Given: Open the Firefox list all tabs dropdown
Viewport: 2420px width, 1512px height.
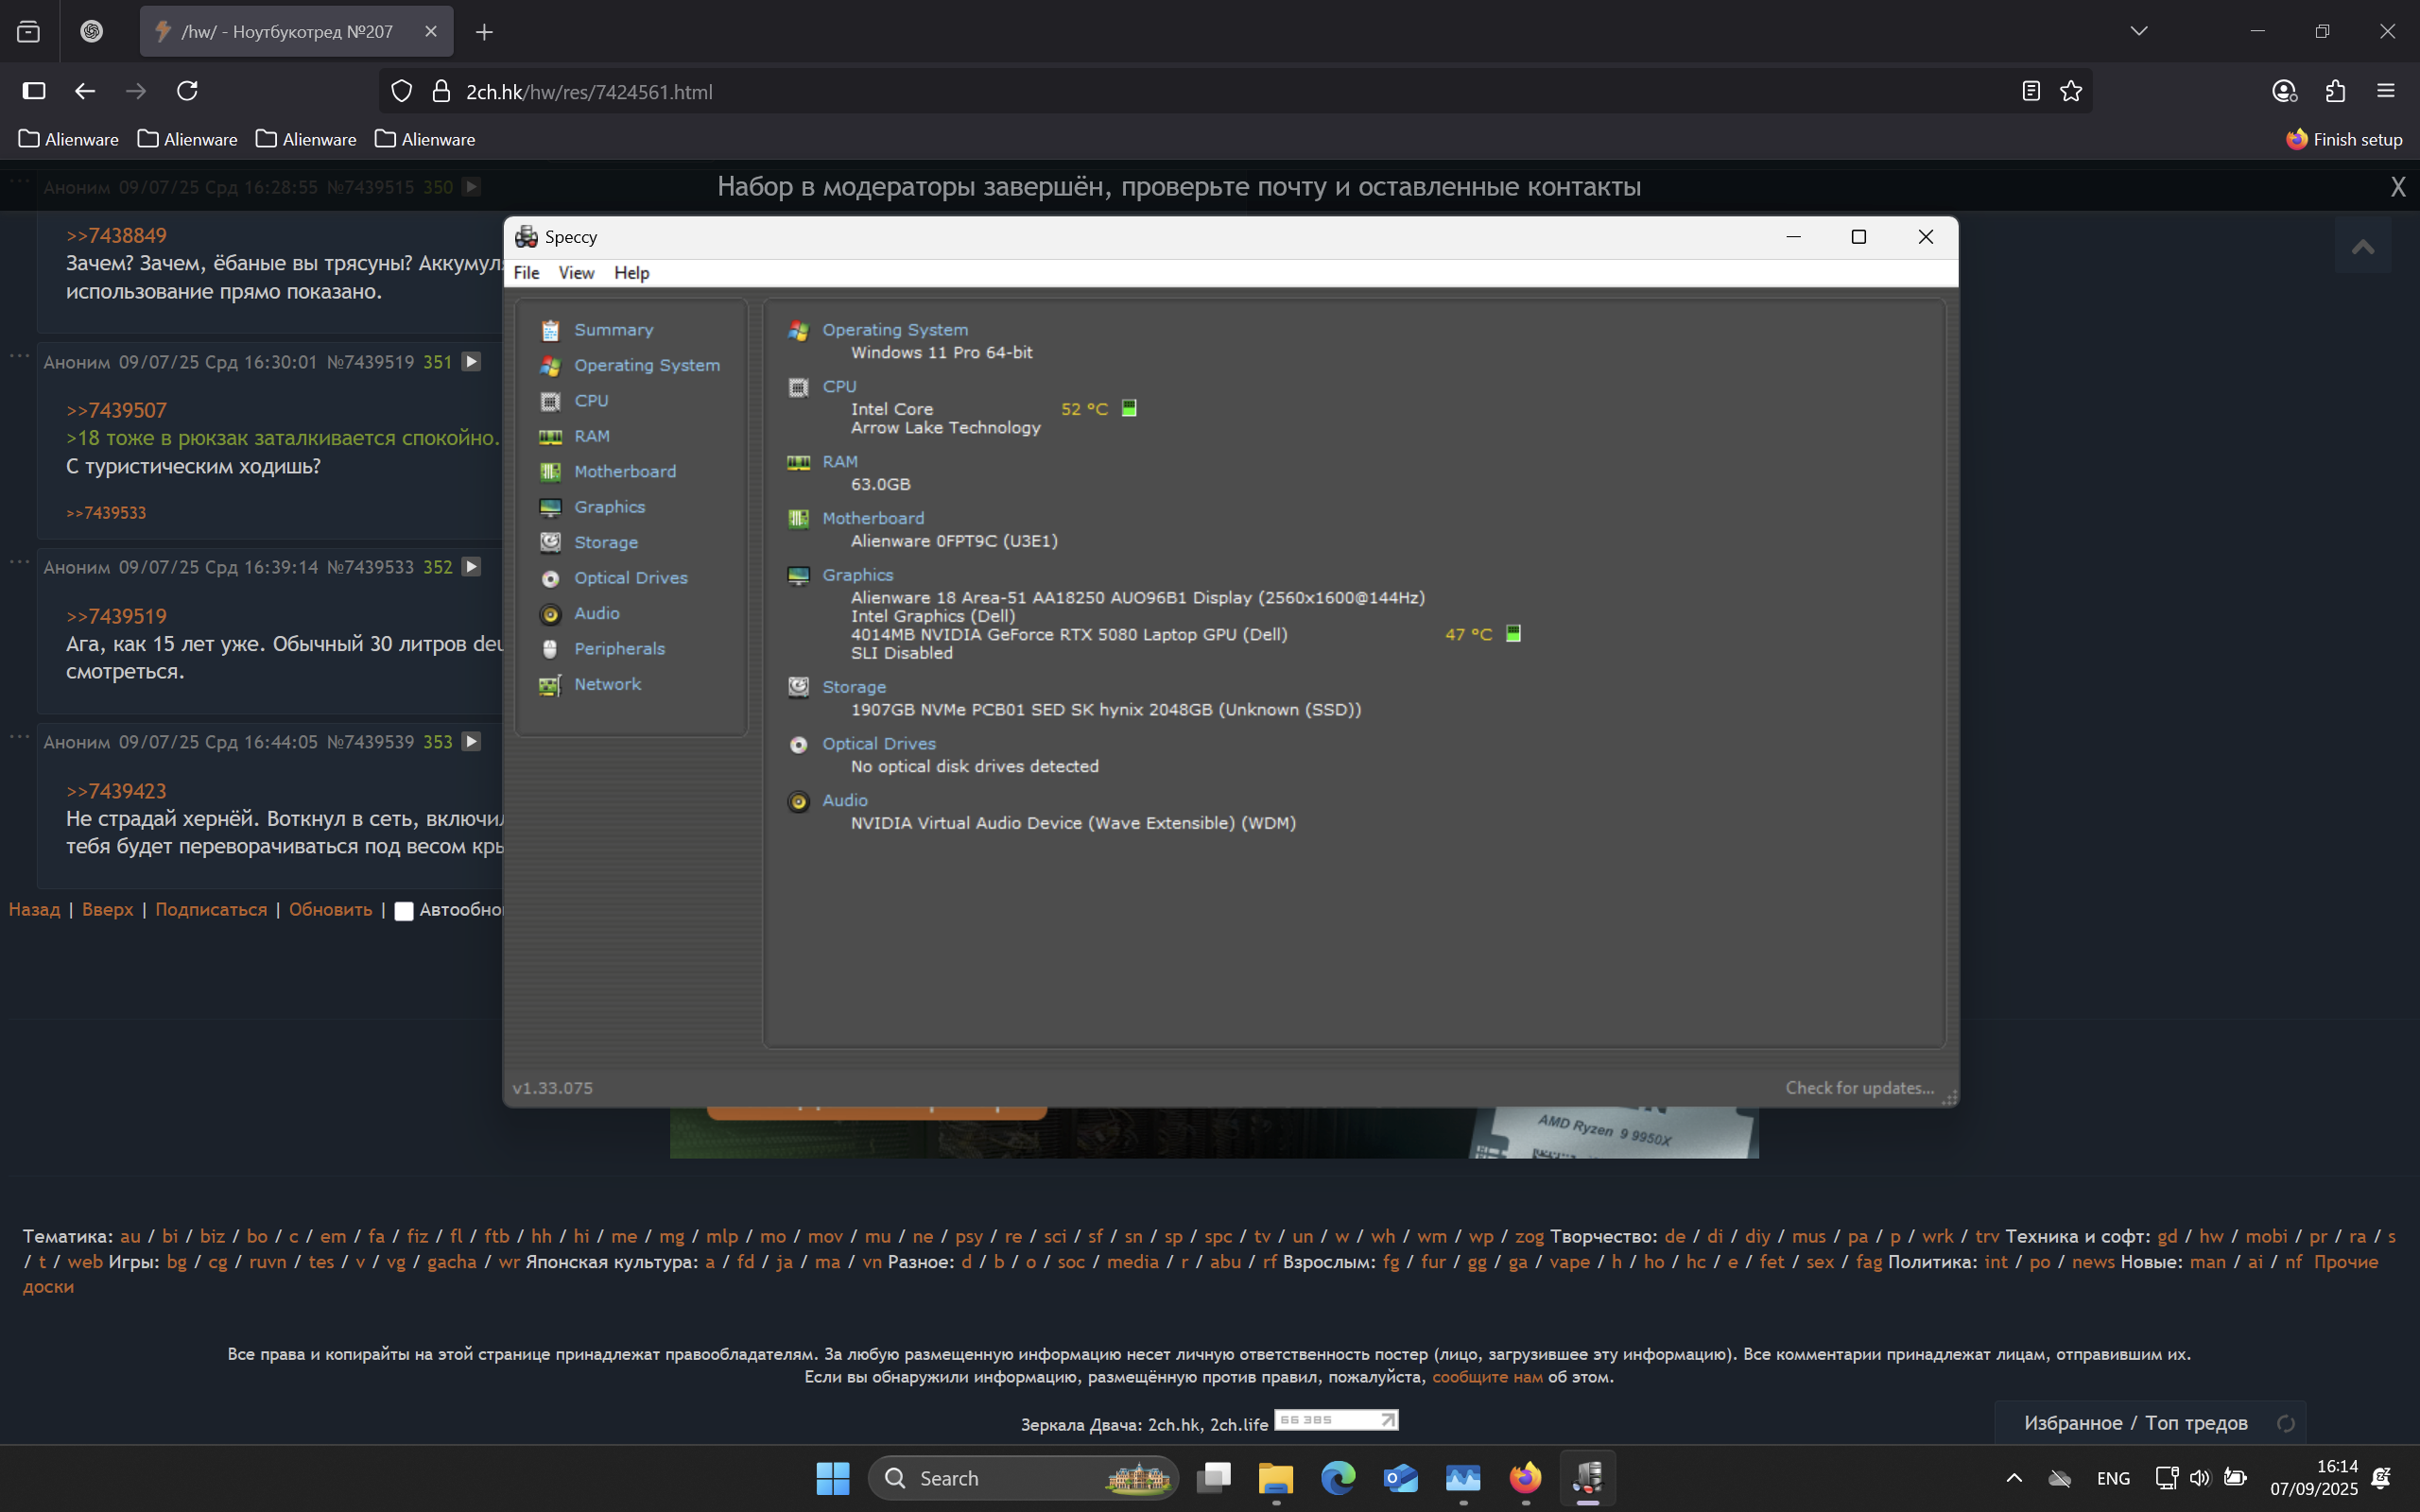Looking at the screenshot, I should click(2139, 31).
